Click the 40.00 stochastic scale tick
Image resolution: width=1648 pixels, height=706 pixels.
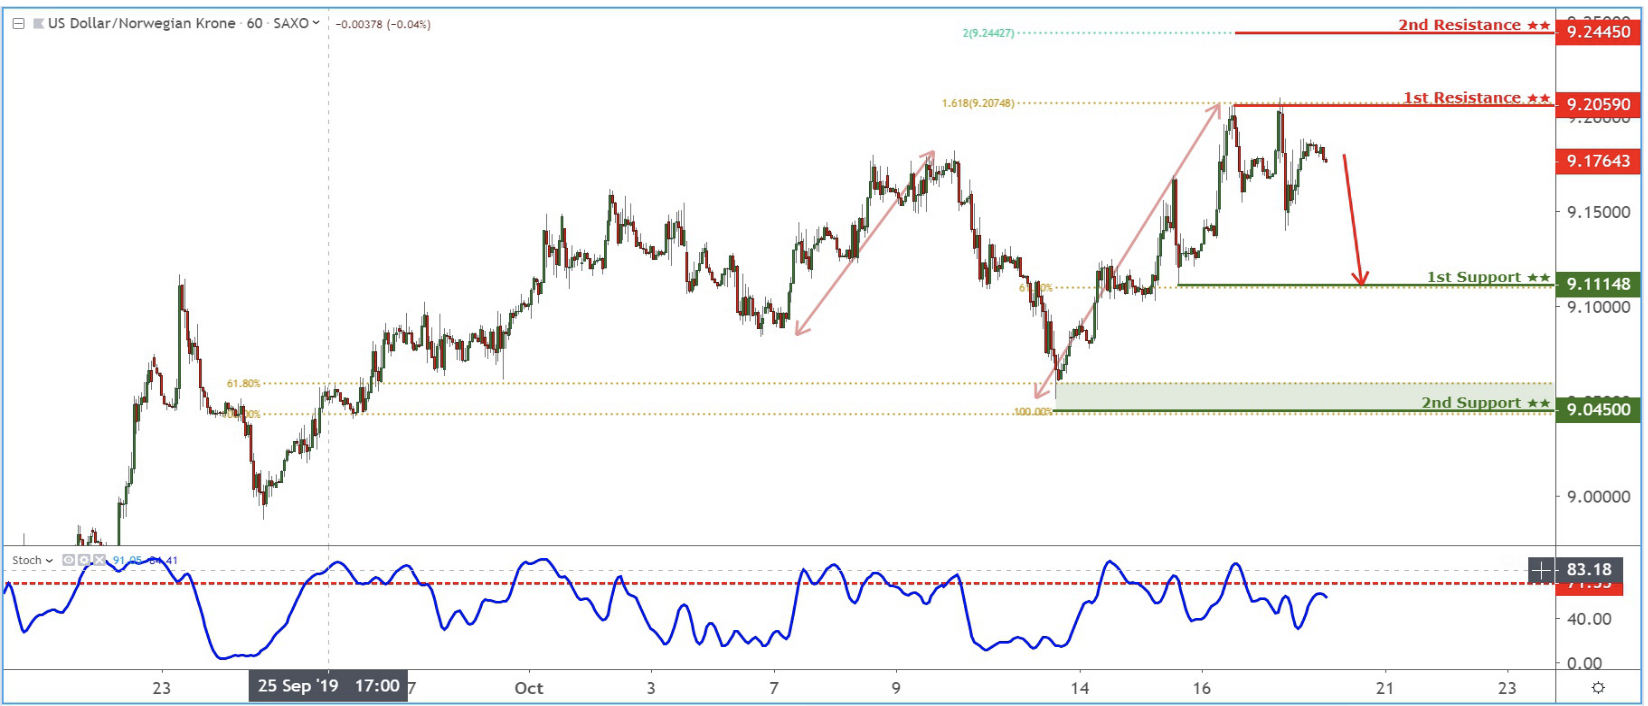click(1589, 619)
